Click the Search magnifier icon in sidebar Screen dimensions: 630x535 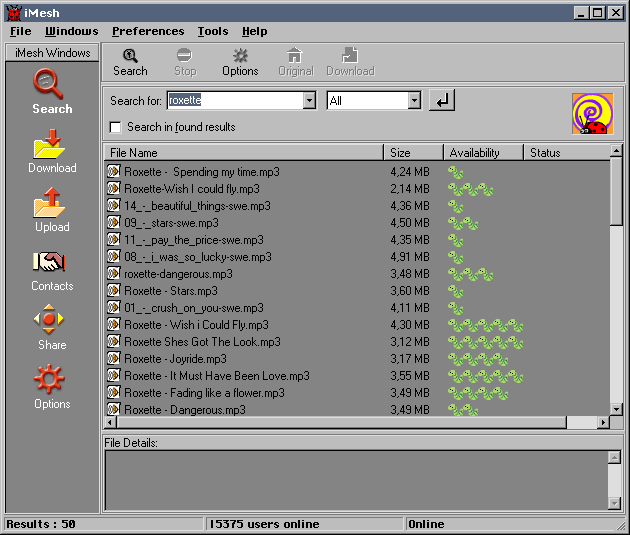click(49, 84)
